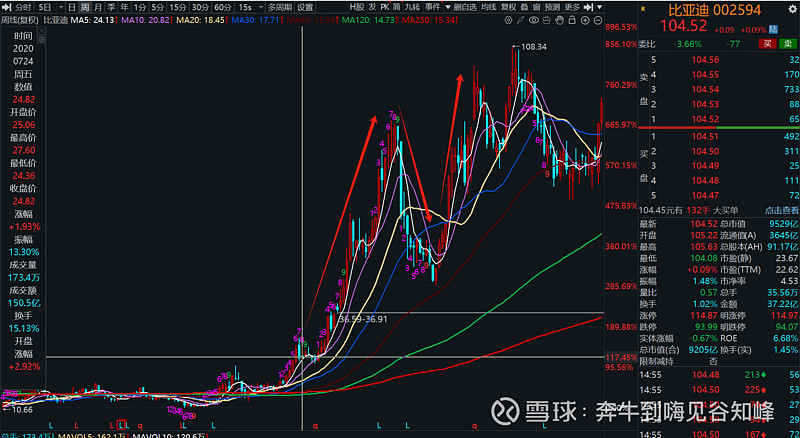
Task: Switch to the 15分 chart
Action: [x=178, y=7]
